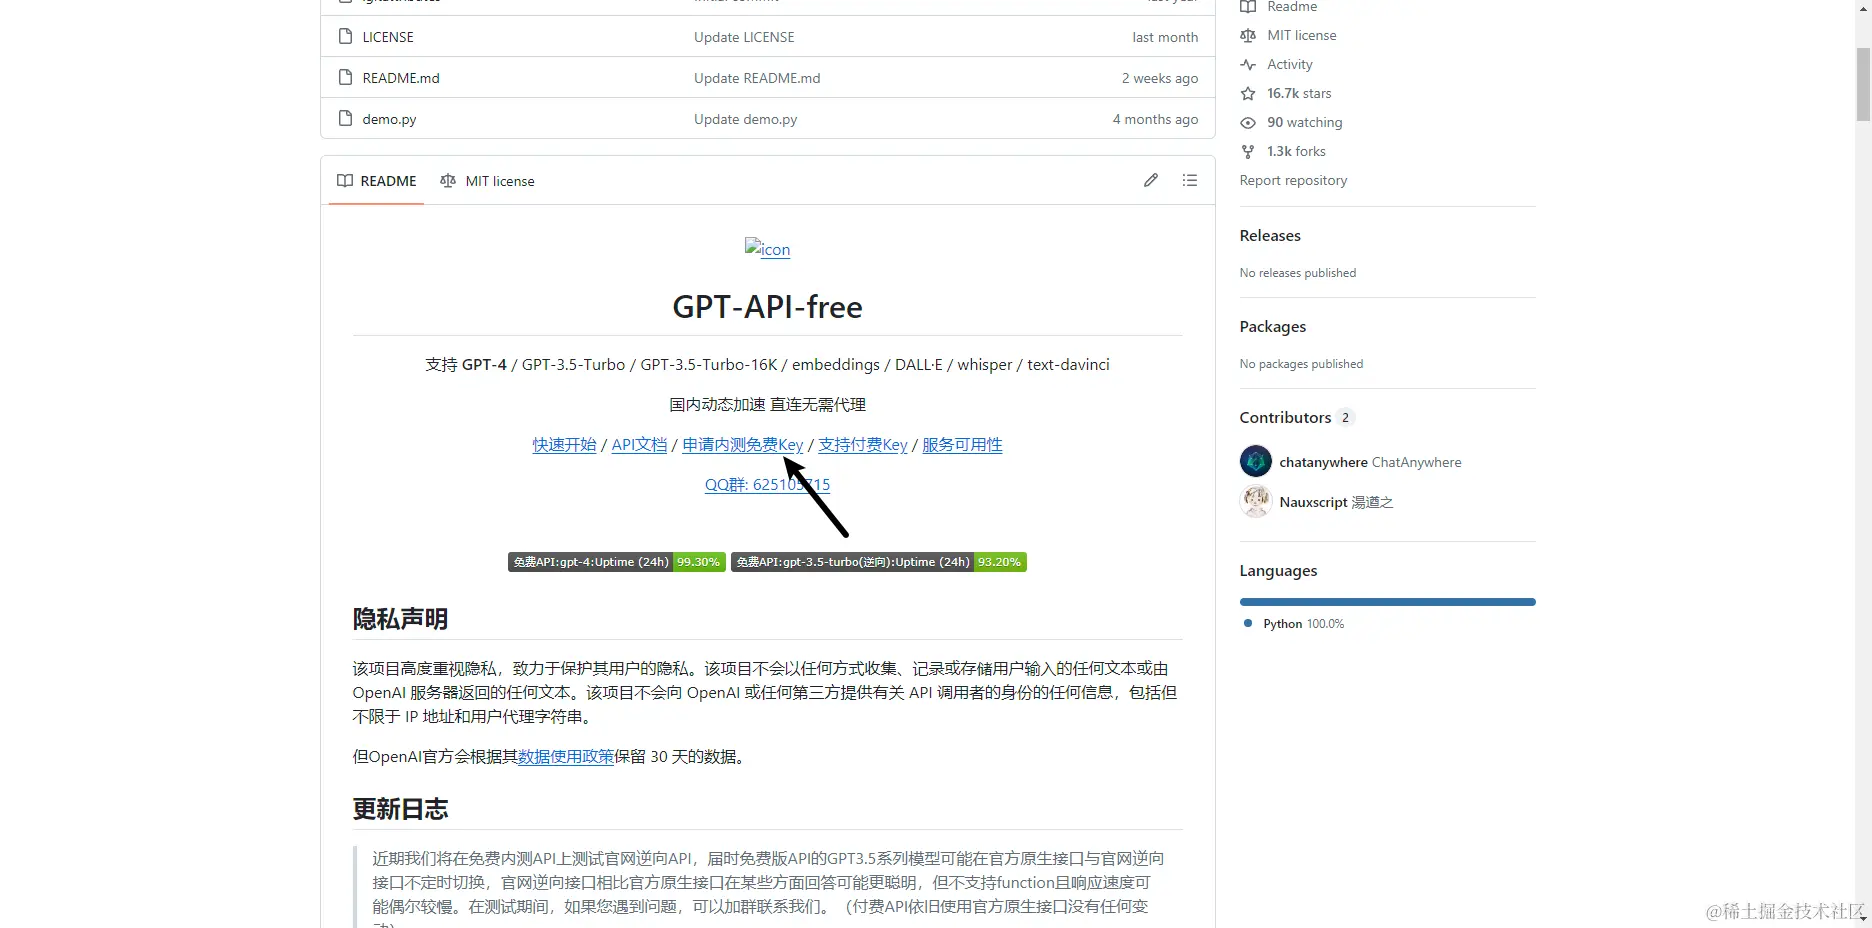Image resolution: width=1872 pixels, height=928 pixels.
Task: Click the 'last month' timestamp
Action: click(1165, 37)
